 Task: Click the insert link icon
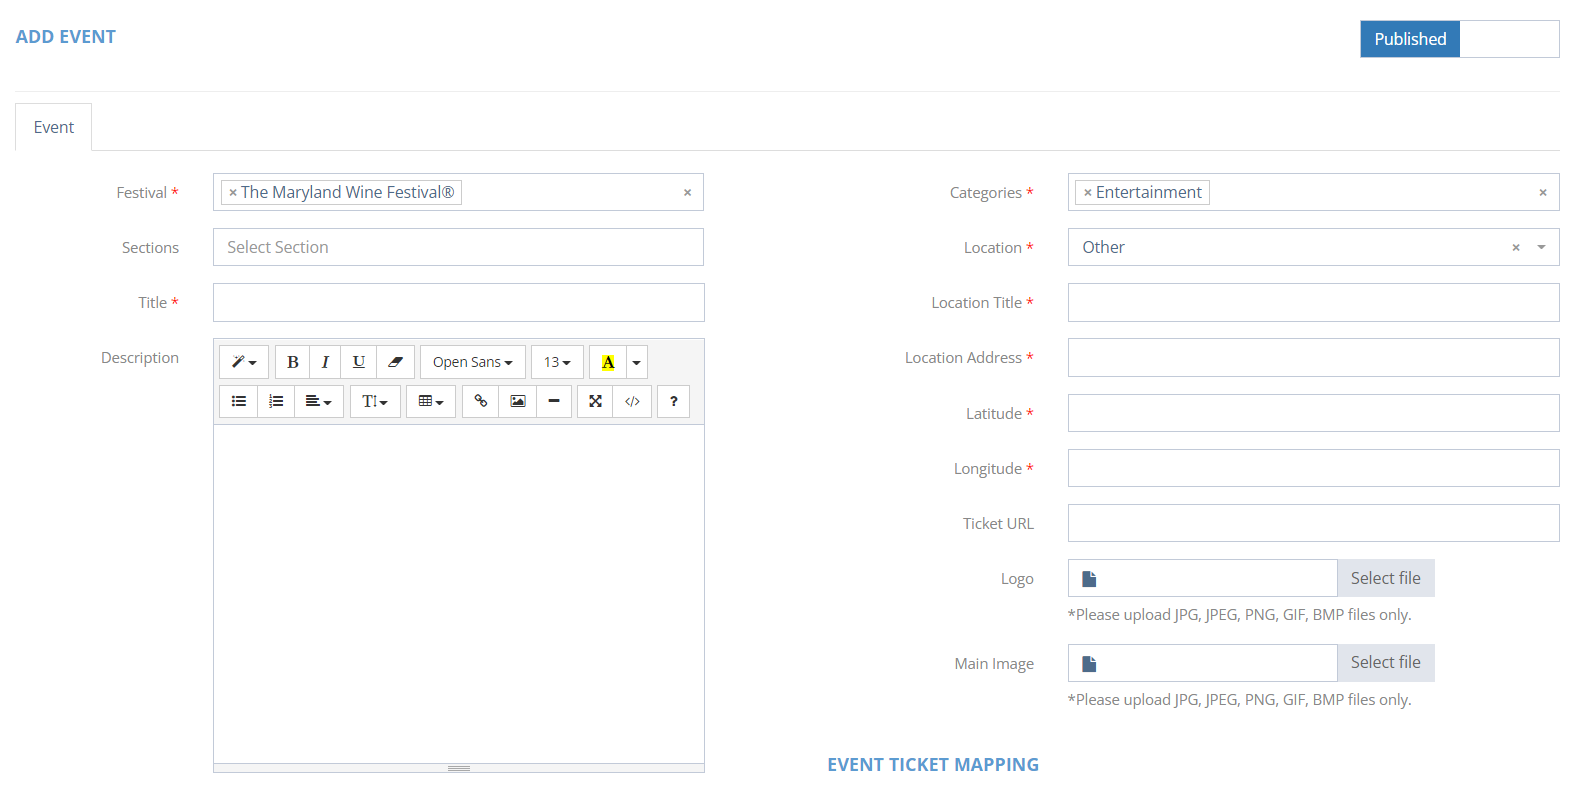click(x=481, y=401)
